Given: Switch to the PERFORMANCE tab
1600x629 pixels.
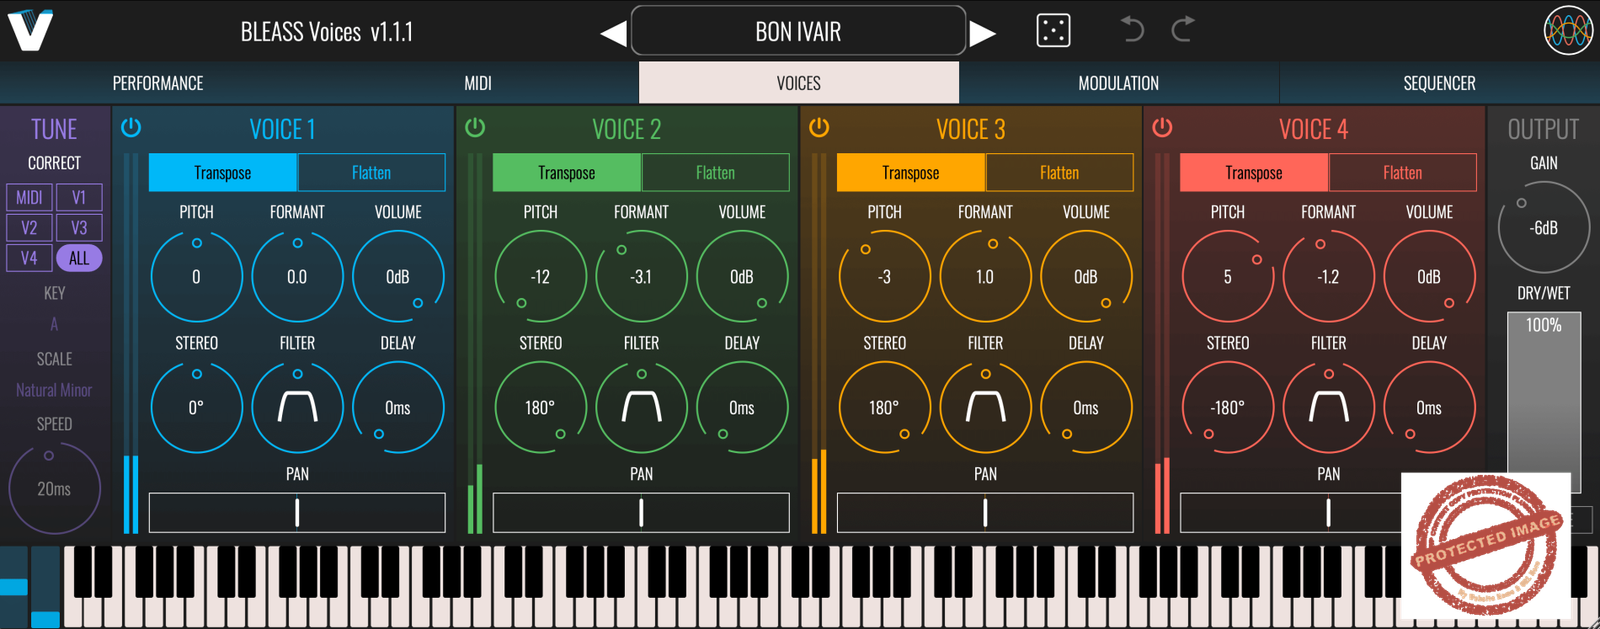Looking at the screenshot, I should click(x=158, y=83).
